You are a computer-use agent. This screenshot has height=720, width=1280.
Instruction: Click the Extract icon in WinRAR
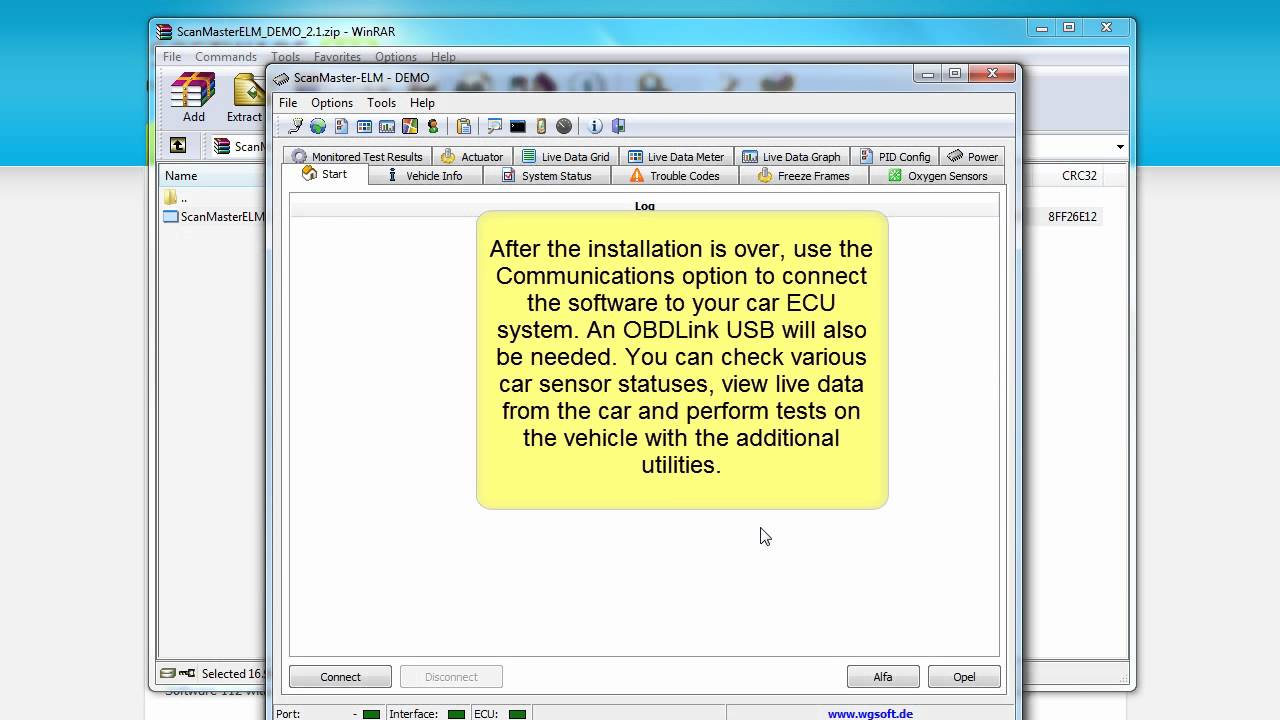(x=247, y=97)
